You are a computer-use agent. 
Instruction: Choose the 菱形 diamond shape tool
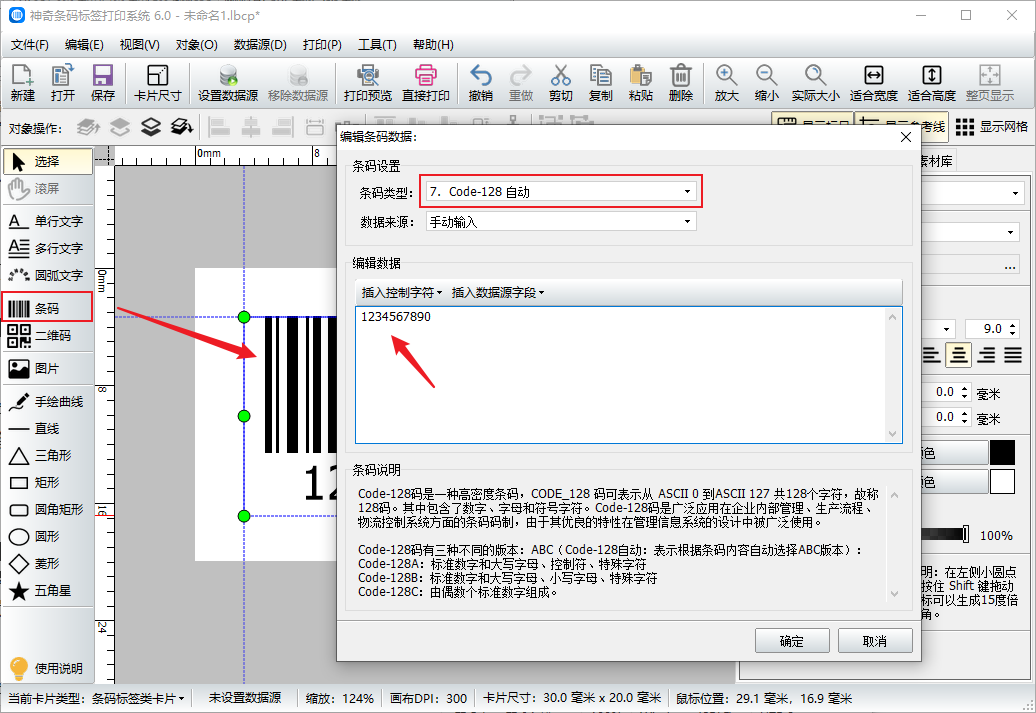point(47,564)
